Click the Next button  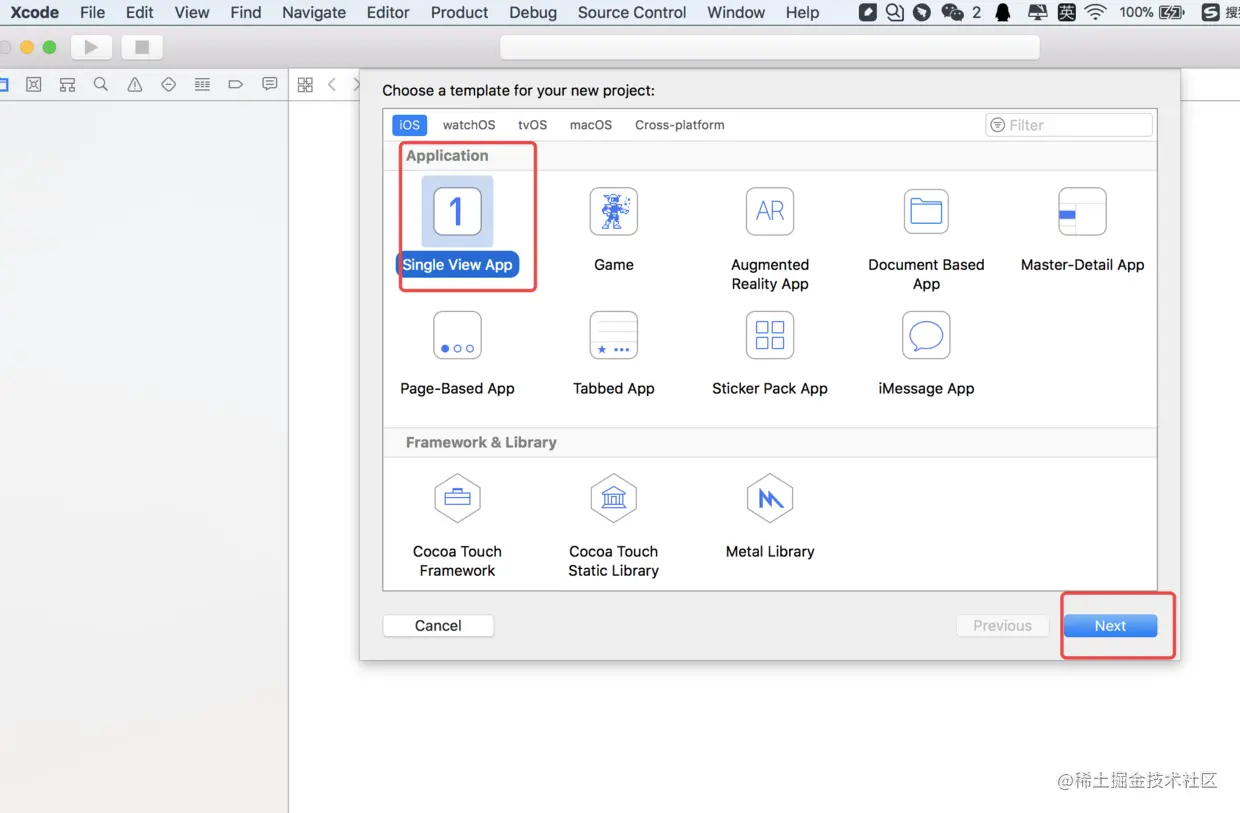[1110, 626]
